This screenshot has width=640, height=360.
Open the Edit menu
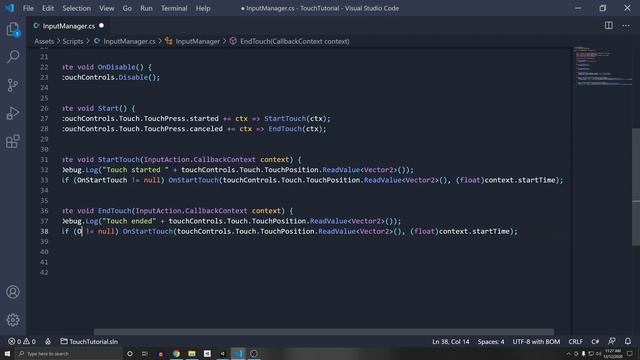[x=48, y=8]
